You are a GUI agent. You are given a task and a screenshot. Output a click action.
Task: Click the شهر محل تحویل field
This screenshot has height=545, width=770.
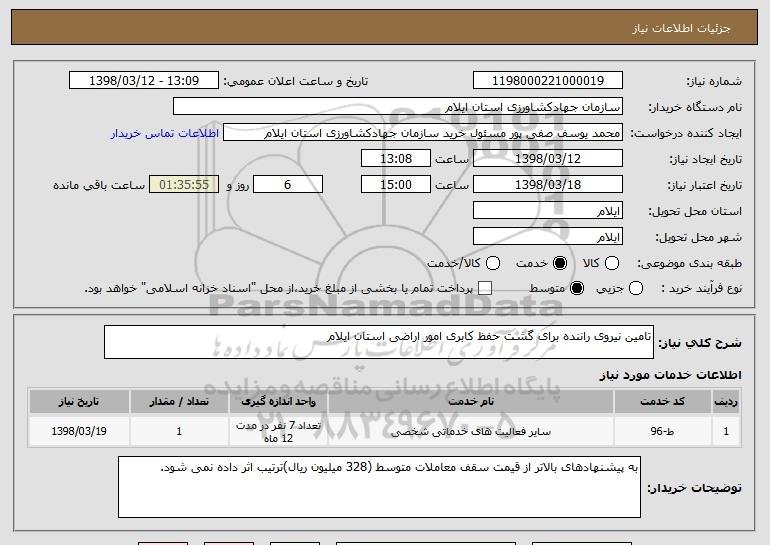coord(548,237)
